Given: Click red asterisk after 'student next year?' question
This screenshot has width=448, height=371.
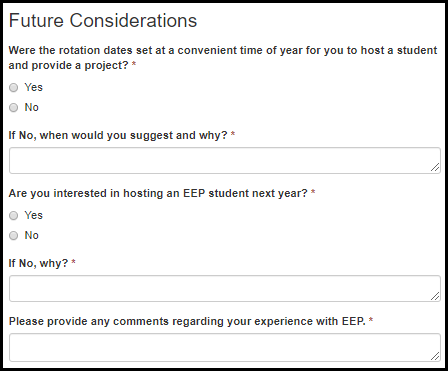Looking at the screenshot, I should [x=313, y=193].
